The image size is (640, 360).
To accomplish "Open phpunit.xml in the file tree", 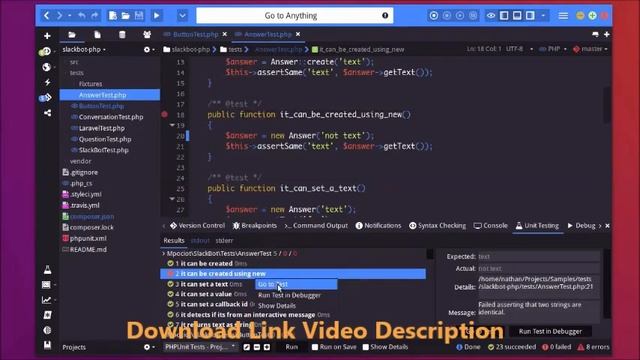I will (x=88, y=238).
